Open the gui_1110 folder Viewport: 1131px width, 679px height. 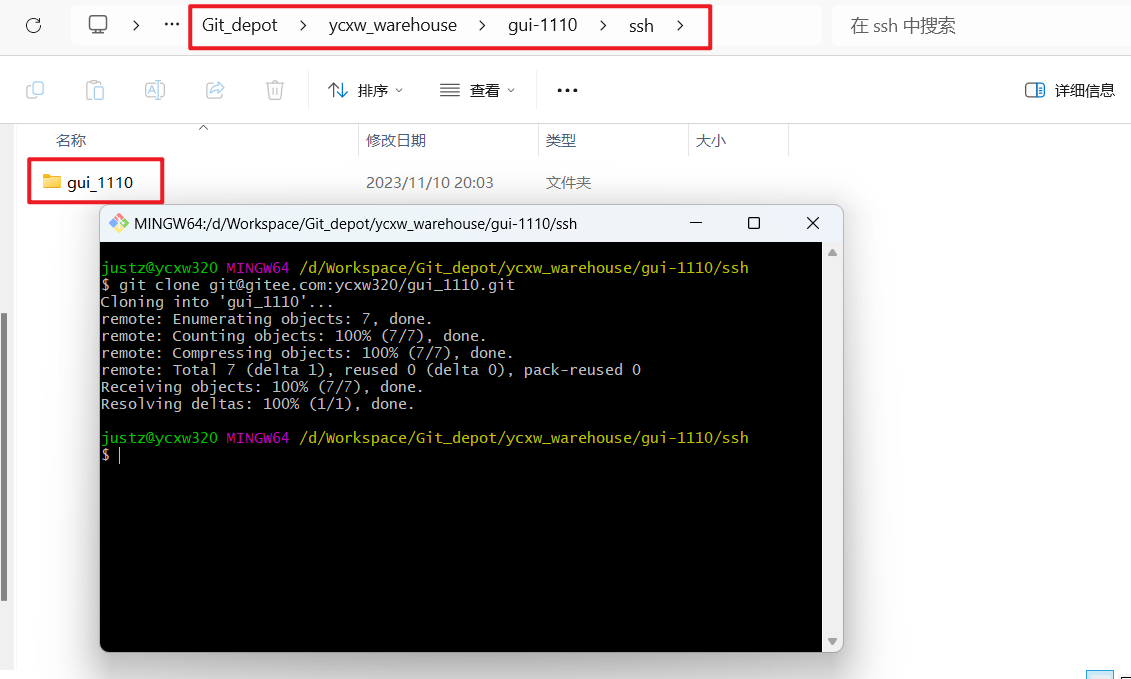tap(95, 181)
